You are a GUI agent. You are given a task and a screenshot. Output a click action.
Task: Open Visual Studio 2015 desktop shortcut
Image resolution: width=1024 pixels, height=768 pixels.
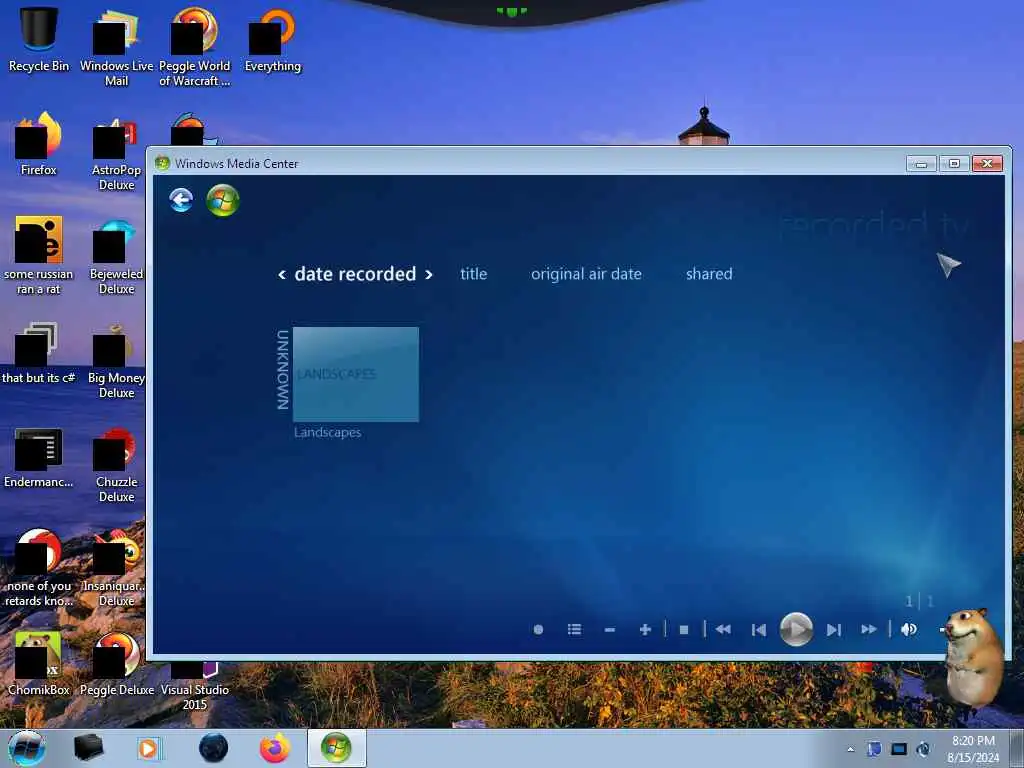[195, 686]
